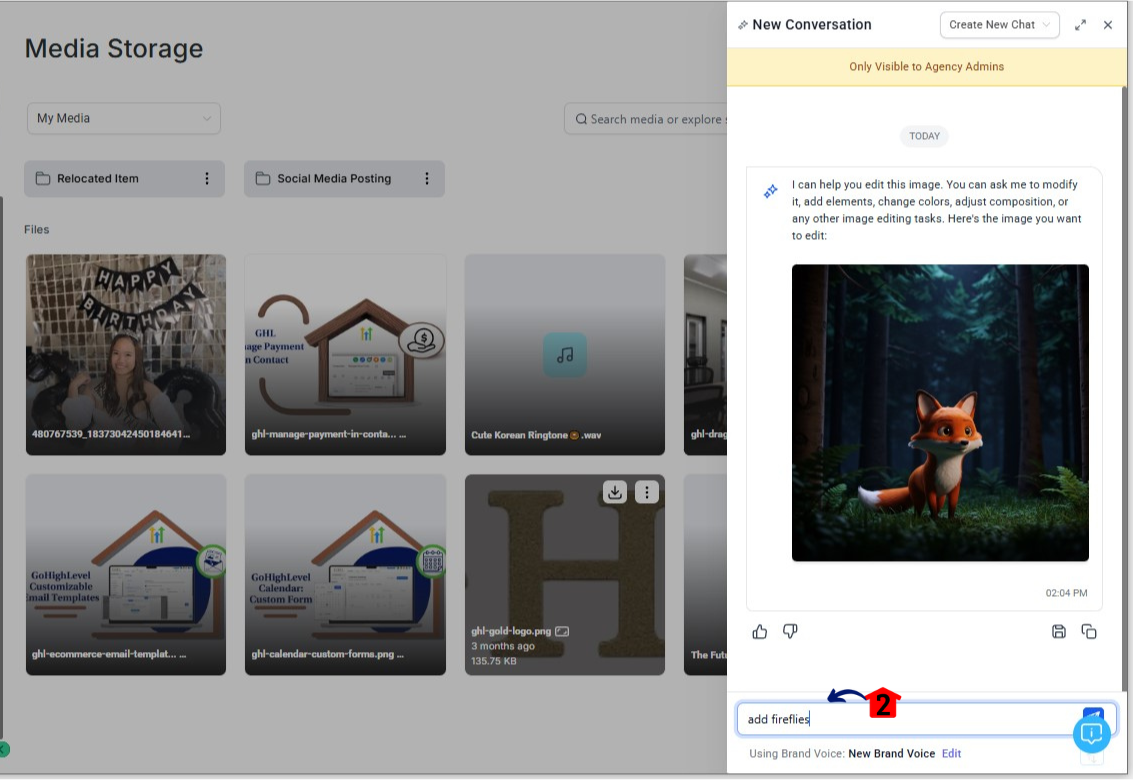Save the AI response with the disk icon
This screenshot has width=1133, height=780.
click(1059, 631)
